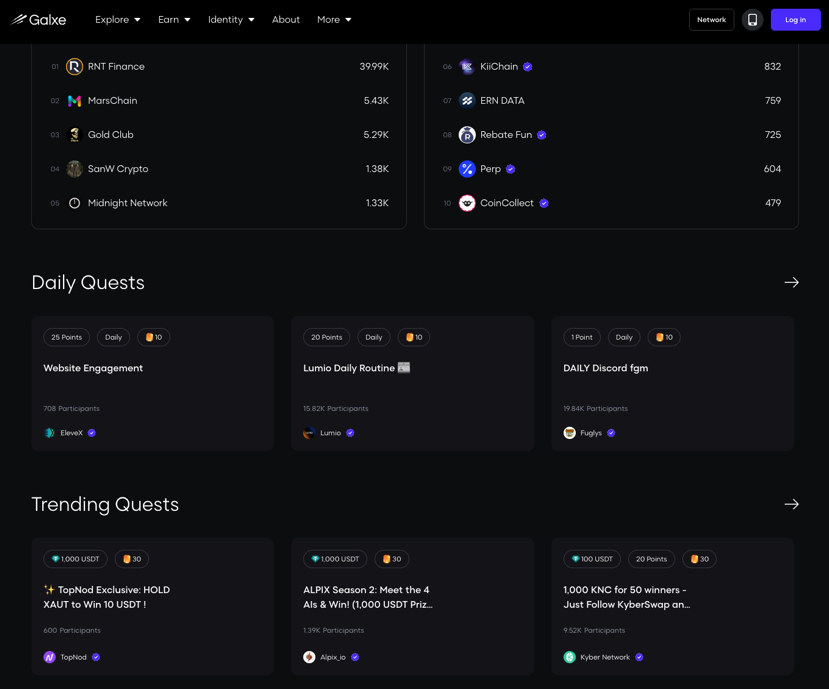Click the ElevеX space avatar icon
The image size is (829, 689).
coord(49,433)
